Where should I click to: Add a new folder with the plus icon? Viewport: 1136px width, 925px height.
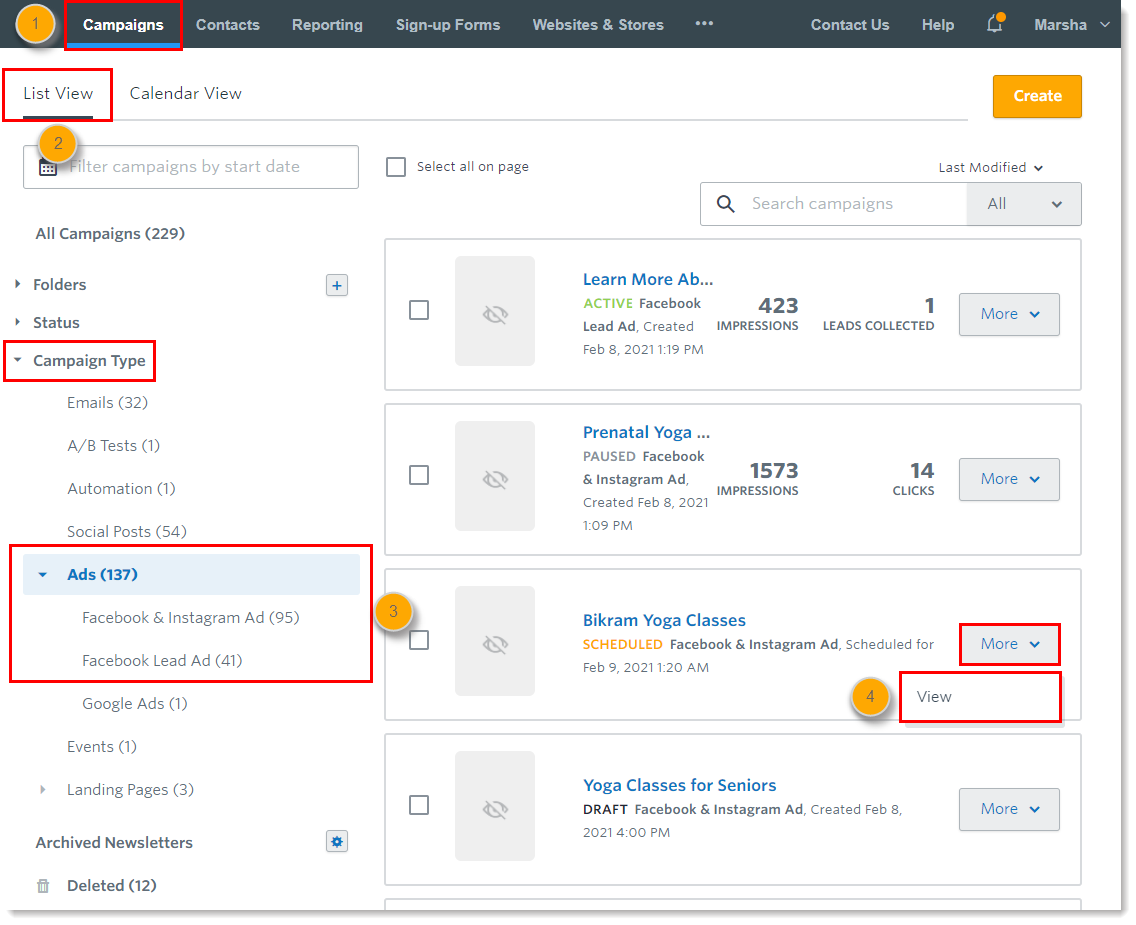(x=337, y=285)
